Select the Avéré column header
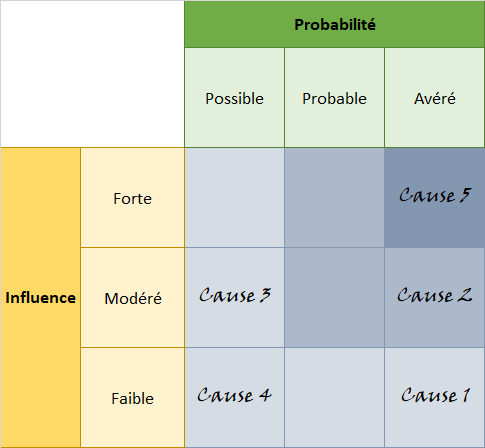The image size is (485, 448). click(435, 98)
